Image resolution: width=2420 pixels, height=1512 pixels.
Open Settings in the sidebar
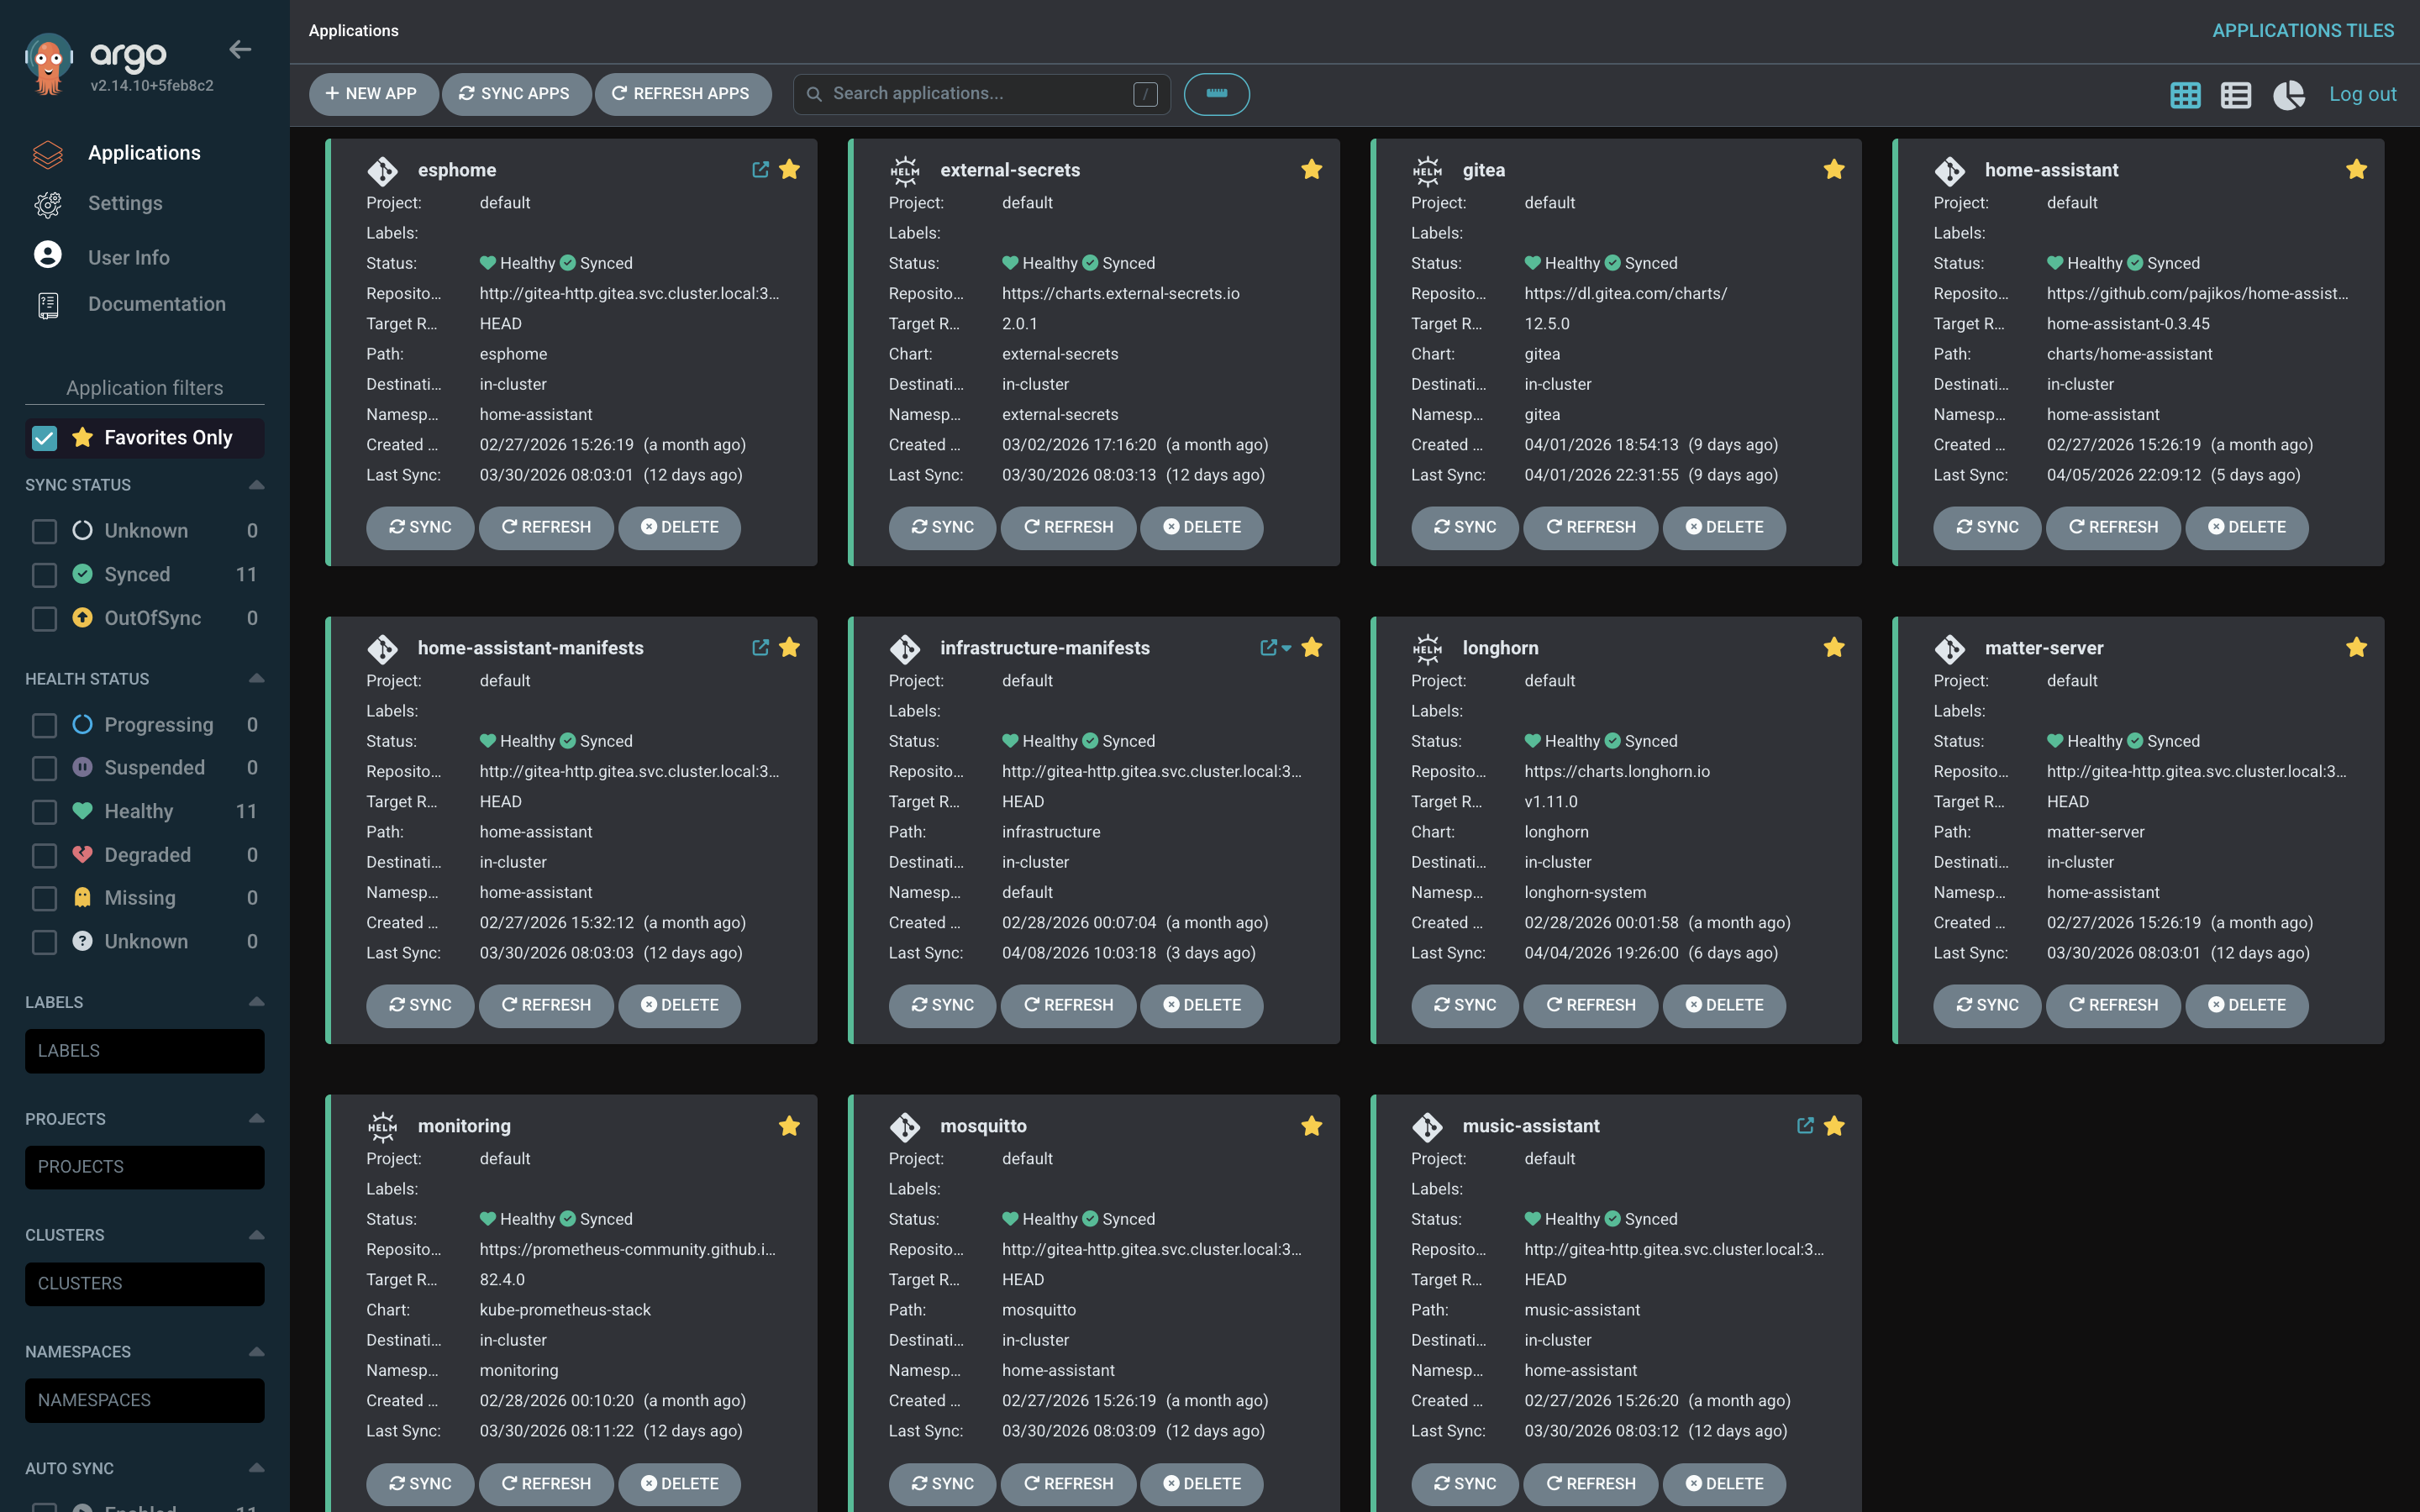pos(125,203)
